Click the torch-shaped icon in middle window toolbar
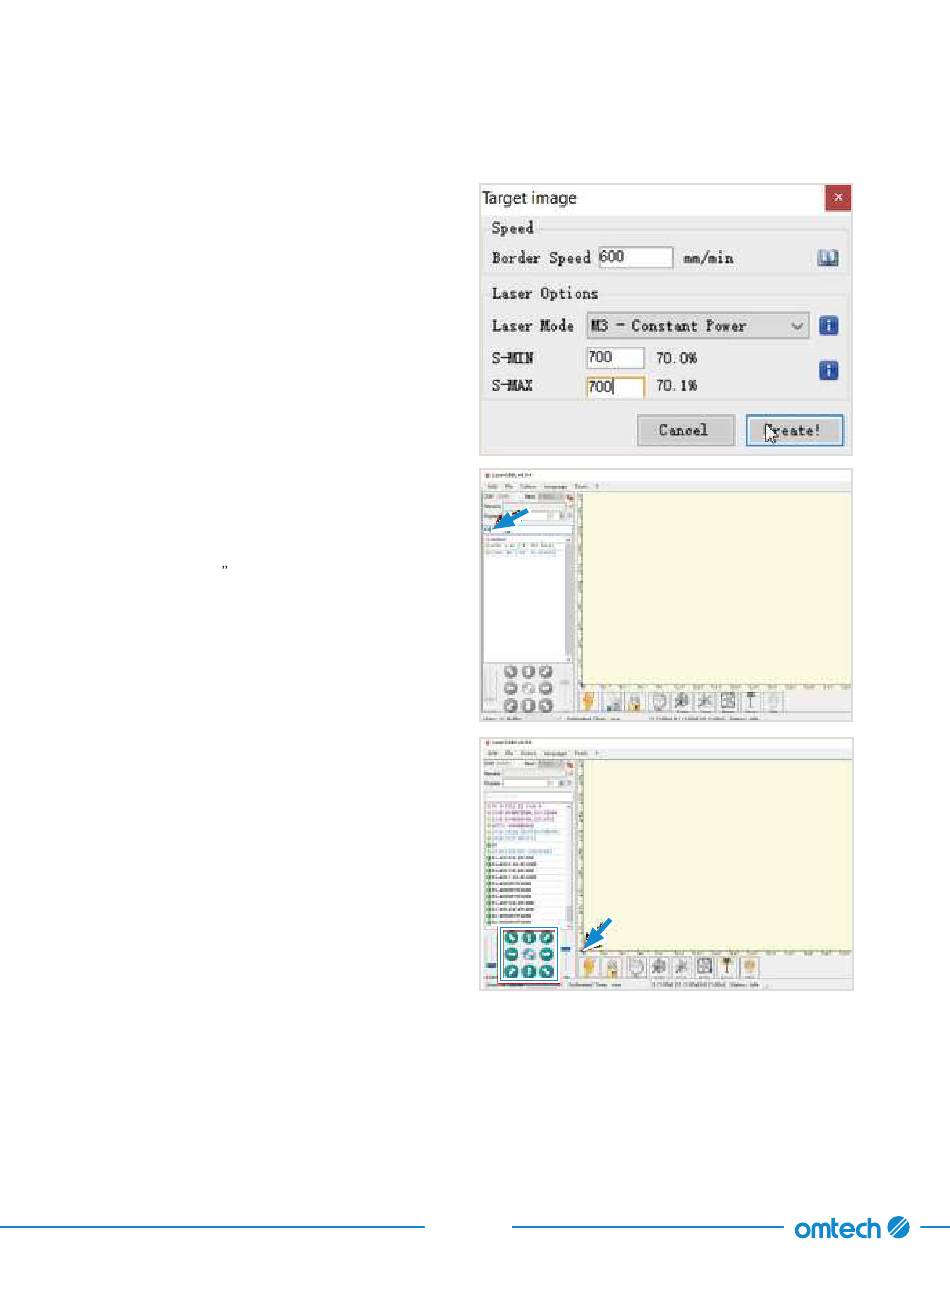The width and height of the screenshot is (950, 1298). click(x=751, y=700)
